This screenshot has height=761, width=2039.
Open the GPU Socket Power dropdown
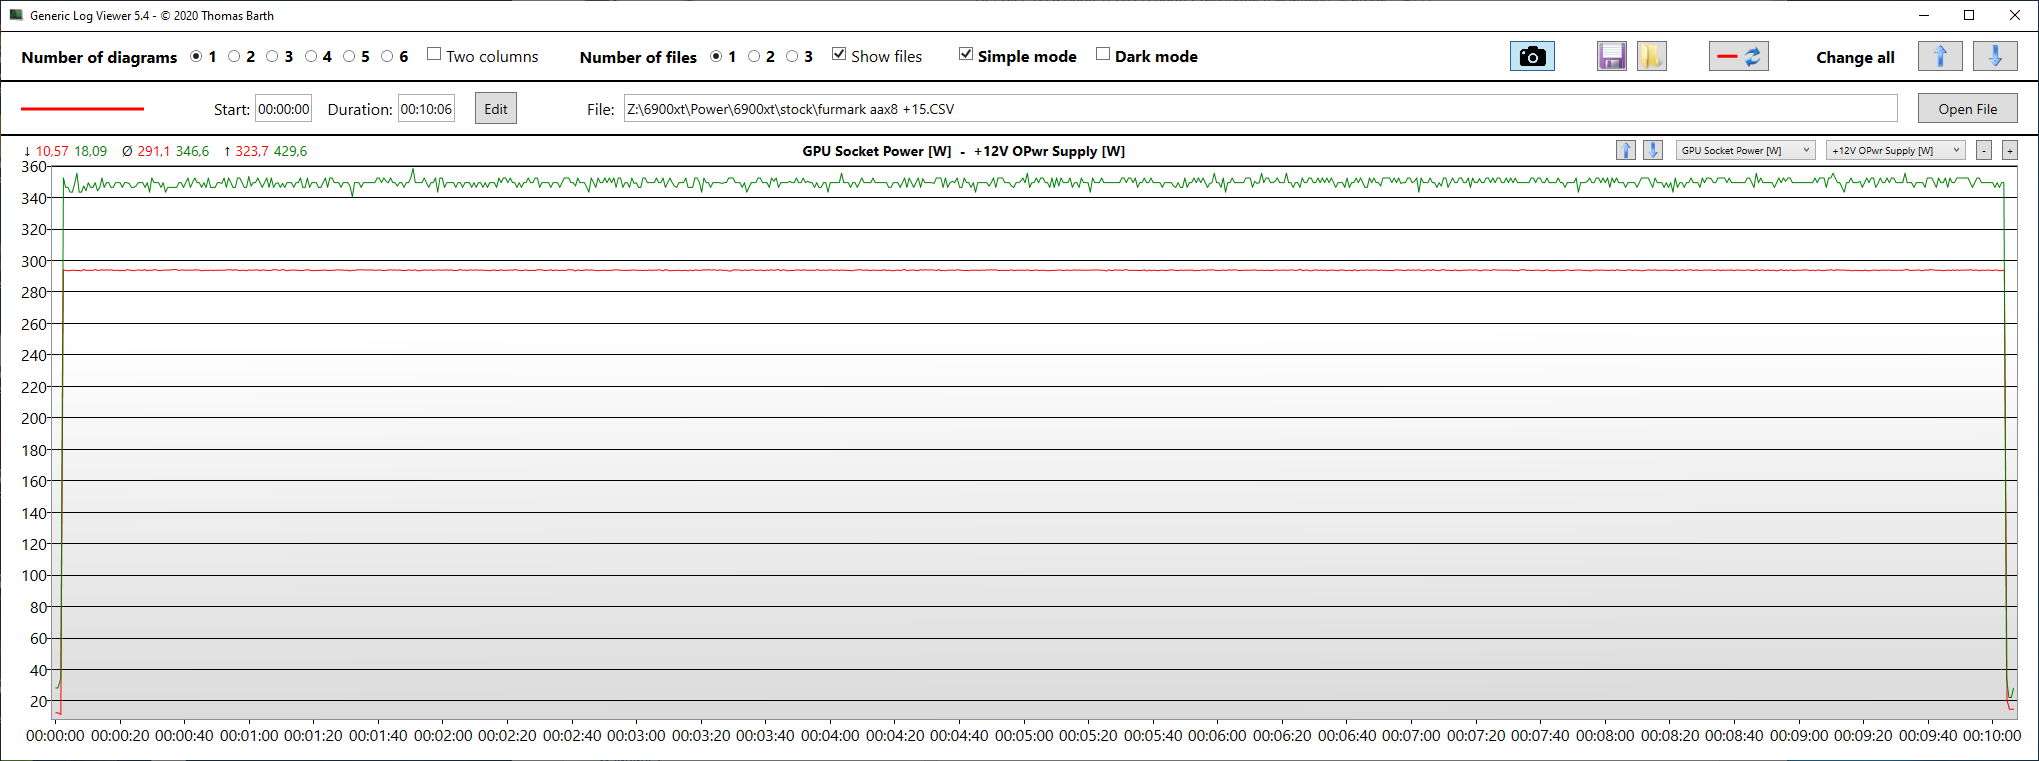tap(1746, 150)
